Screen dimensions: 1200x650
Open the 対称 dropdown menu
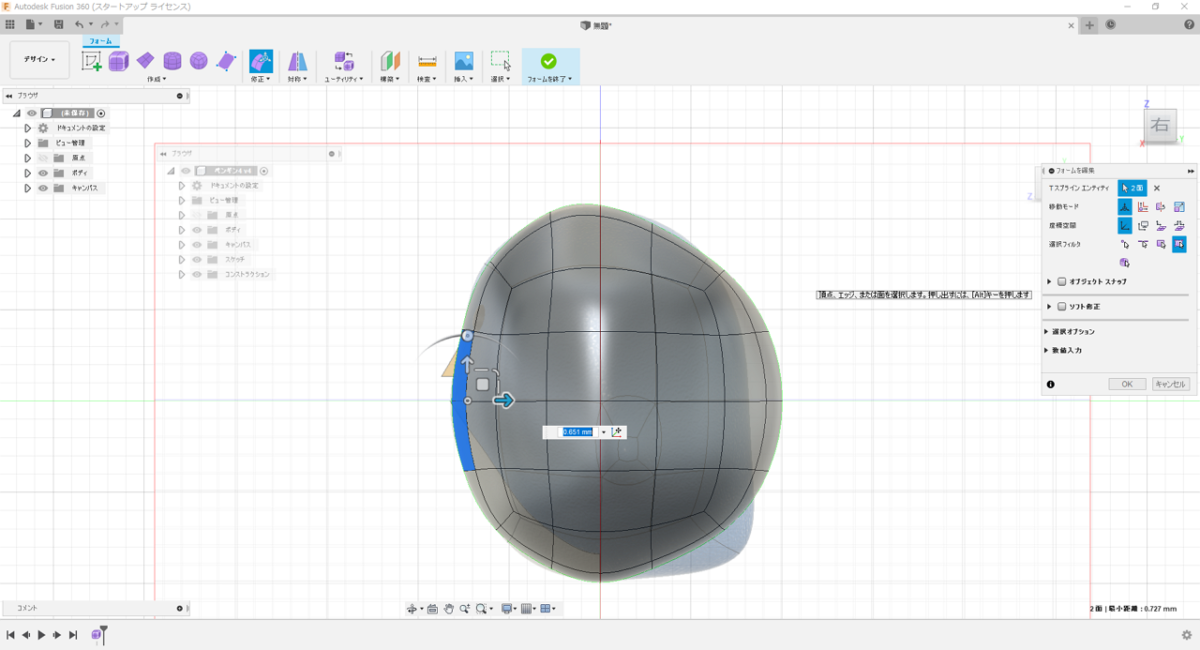(298, 79)
